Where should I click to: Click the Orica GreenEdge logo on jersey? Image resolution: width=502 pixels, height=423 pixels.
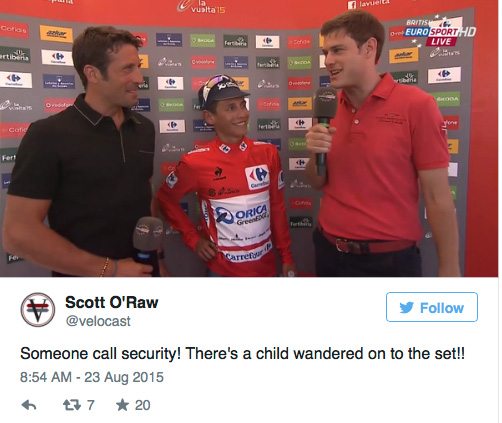(x=241, y=215)
